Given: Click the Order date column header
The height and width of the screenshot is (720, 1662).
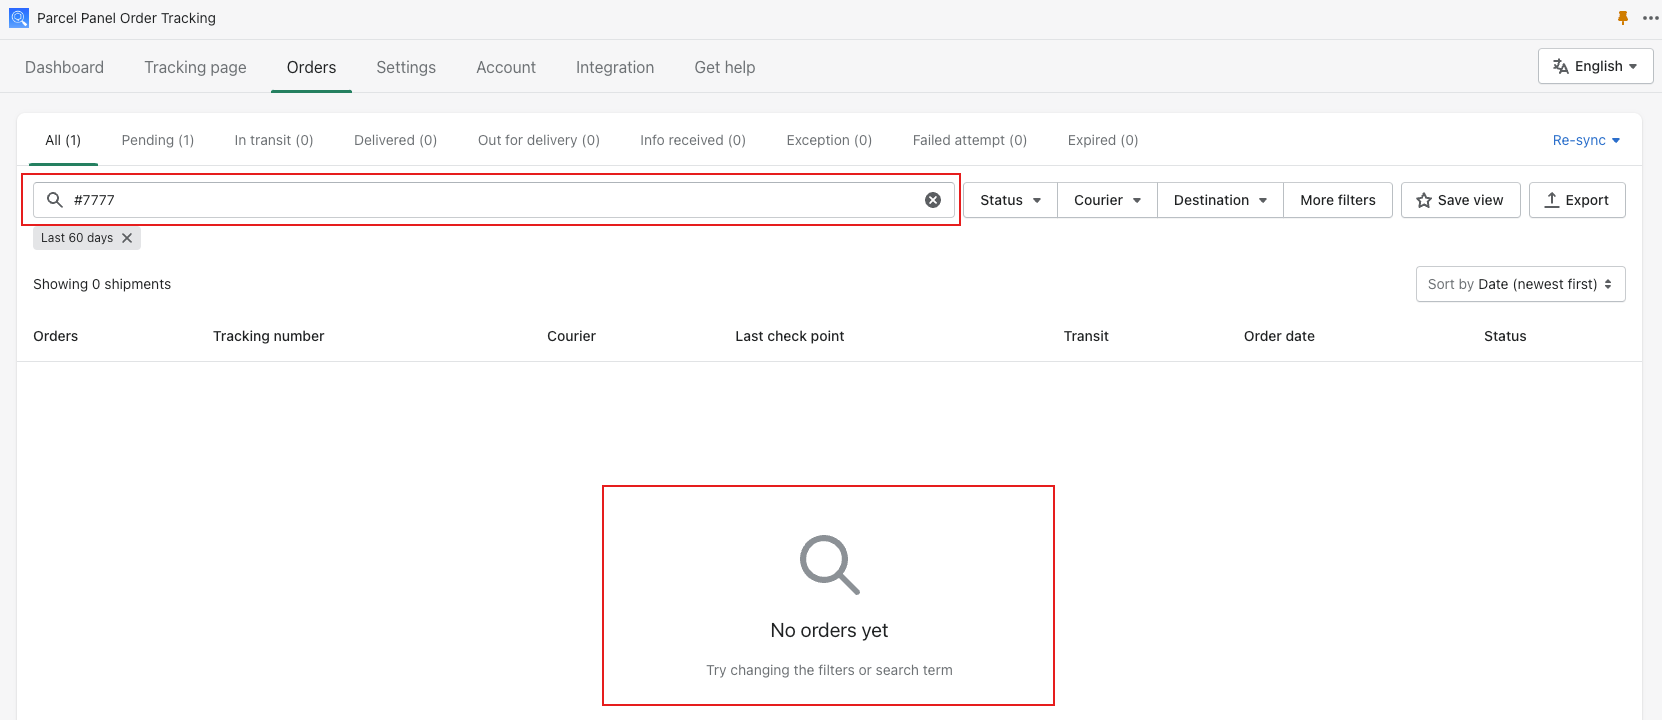Looking at the screenshot, I should tap(1279, 336).
